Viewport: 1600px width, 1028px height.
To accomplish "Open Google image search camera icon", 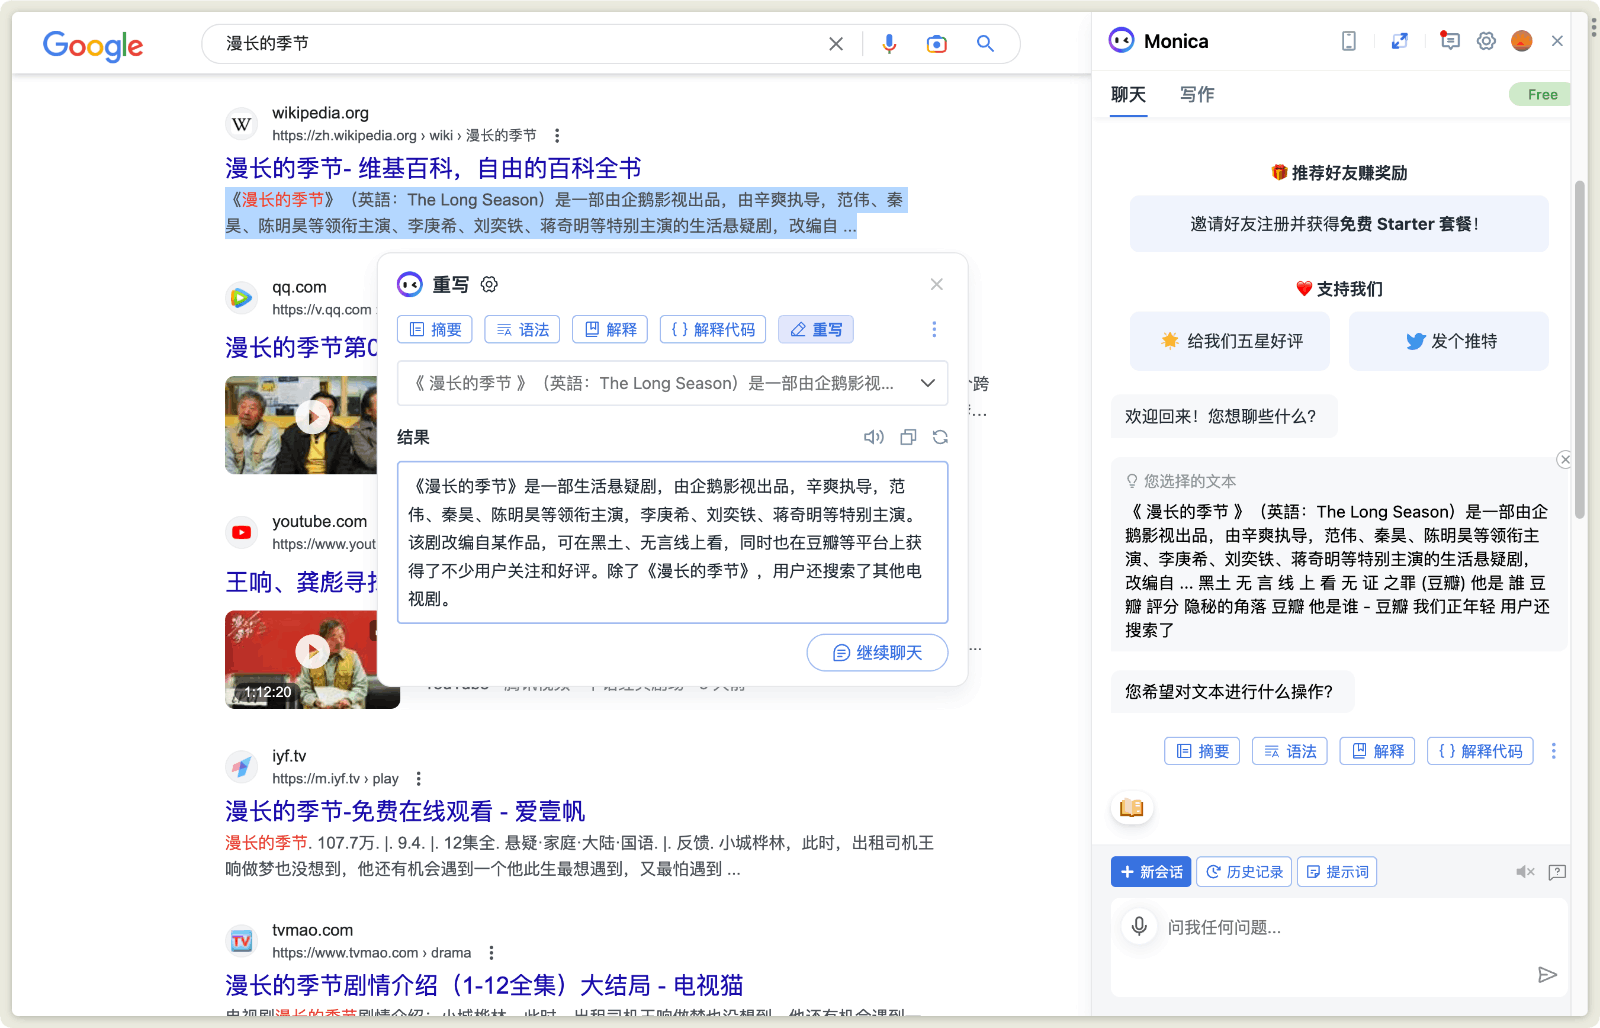I will point(936,44).
